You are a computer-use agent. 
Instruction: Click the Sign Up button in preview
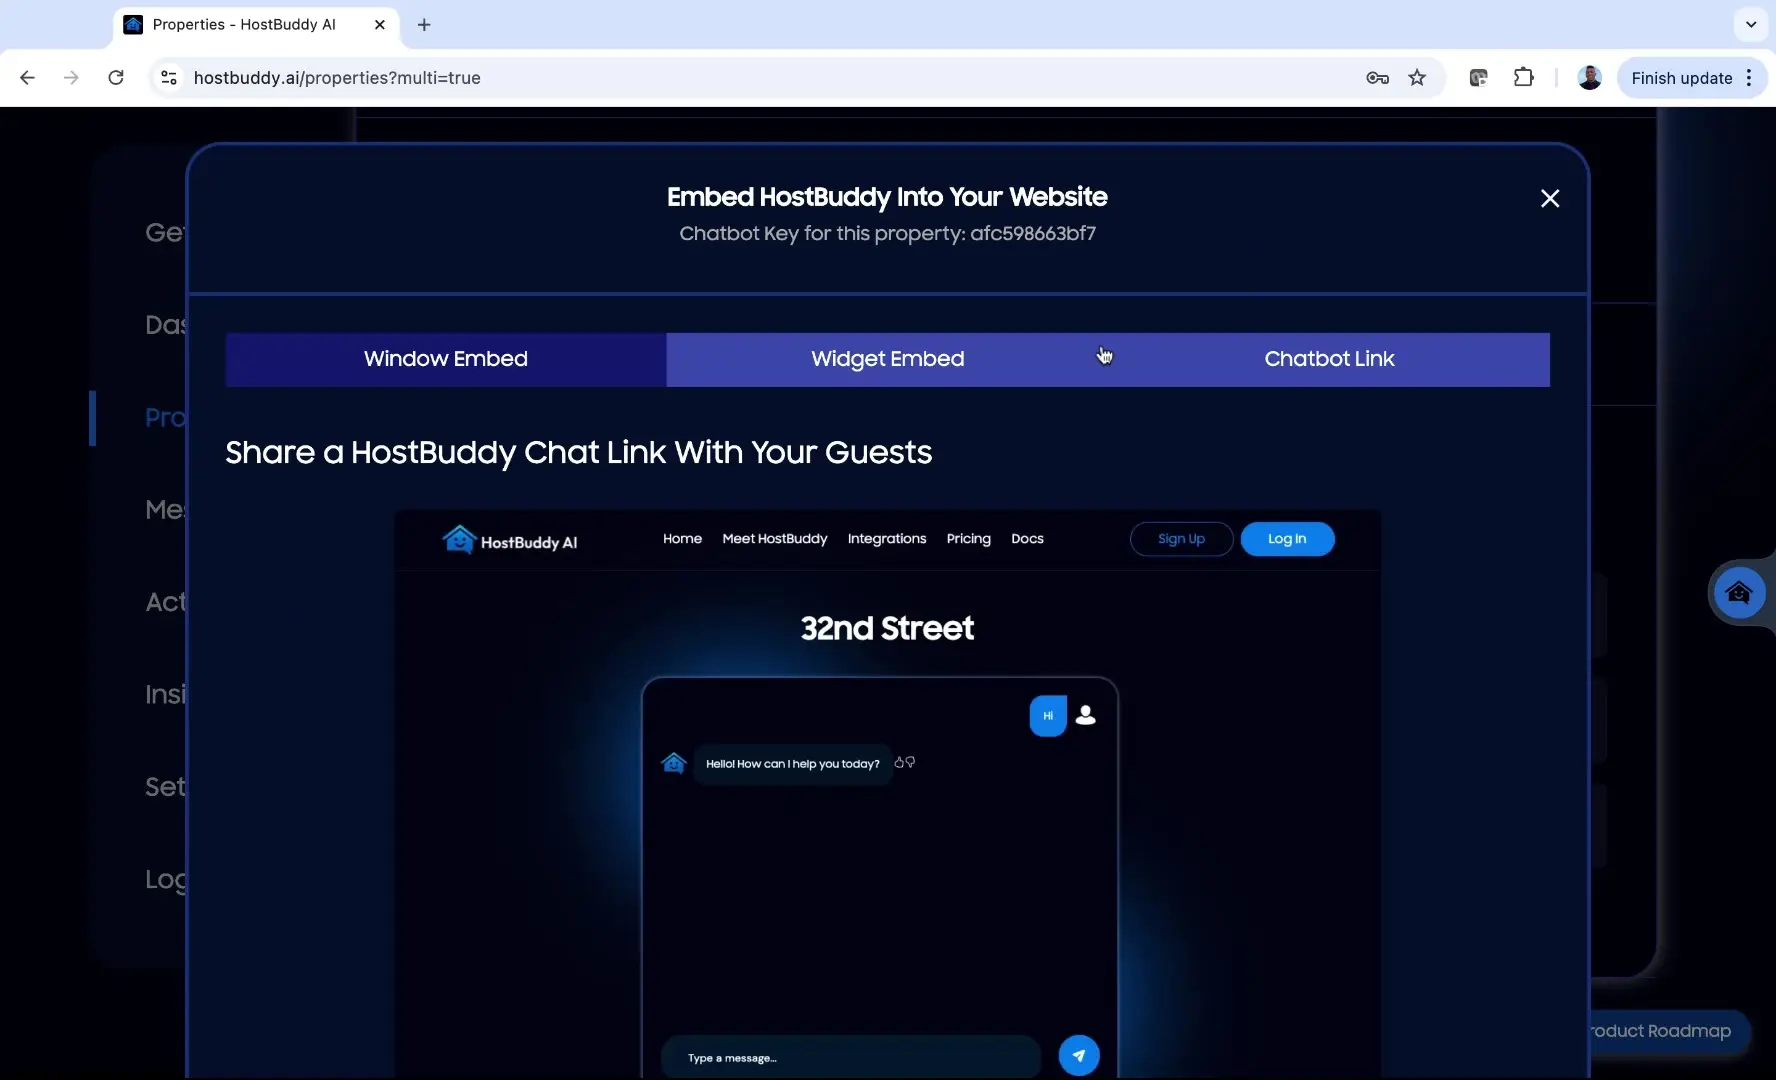(x=1181, y=539)
